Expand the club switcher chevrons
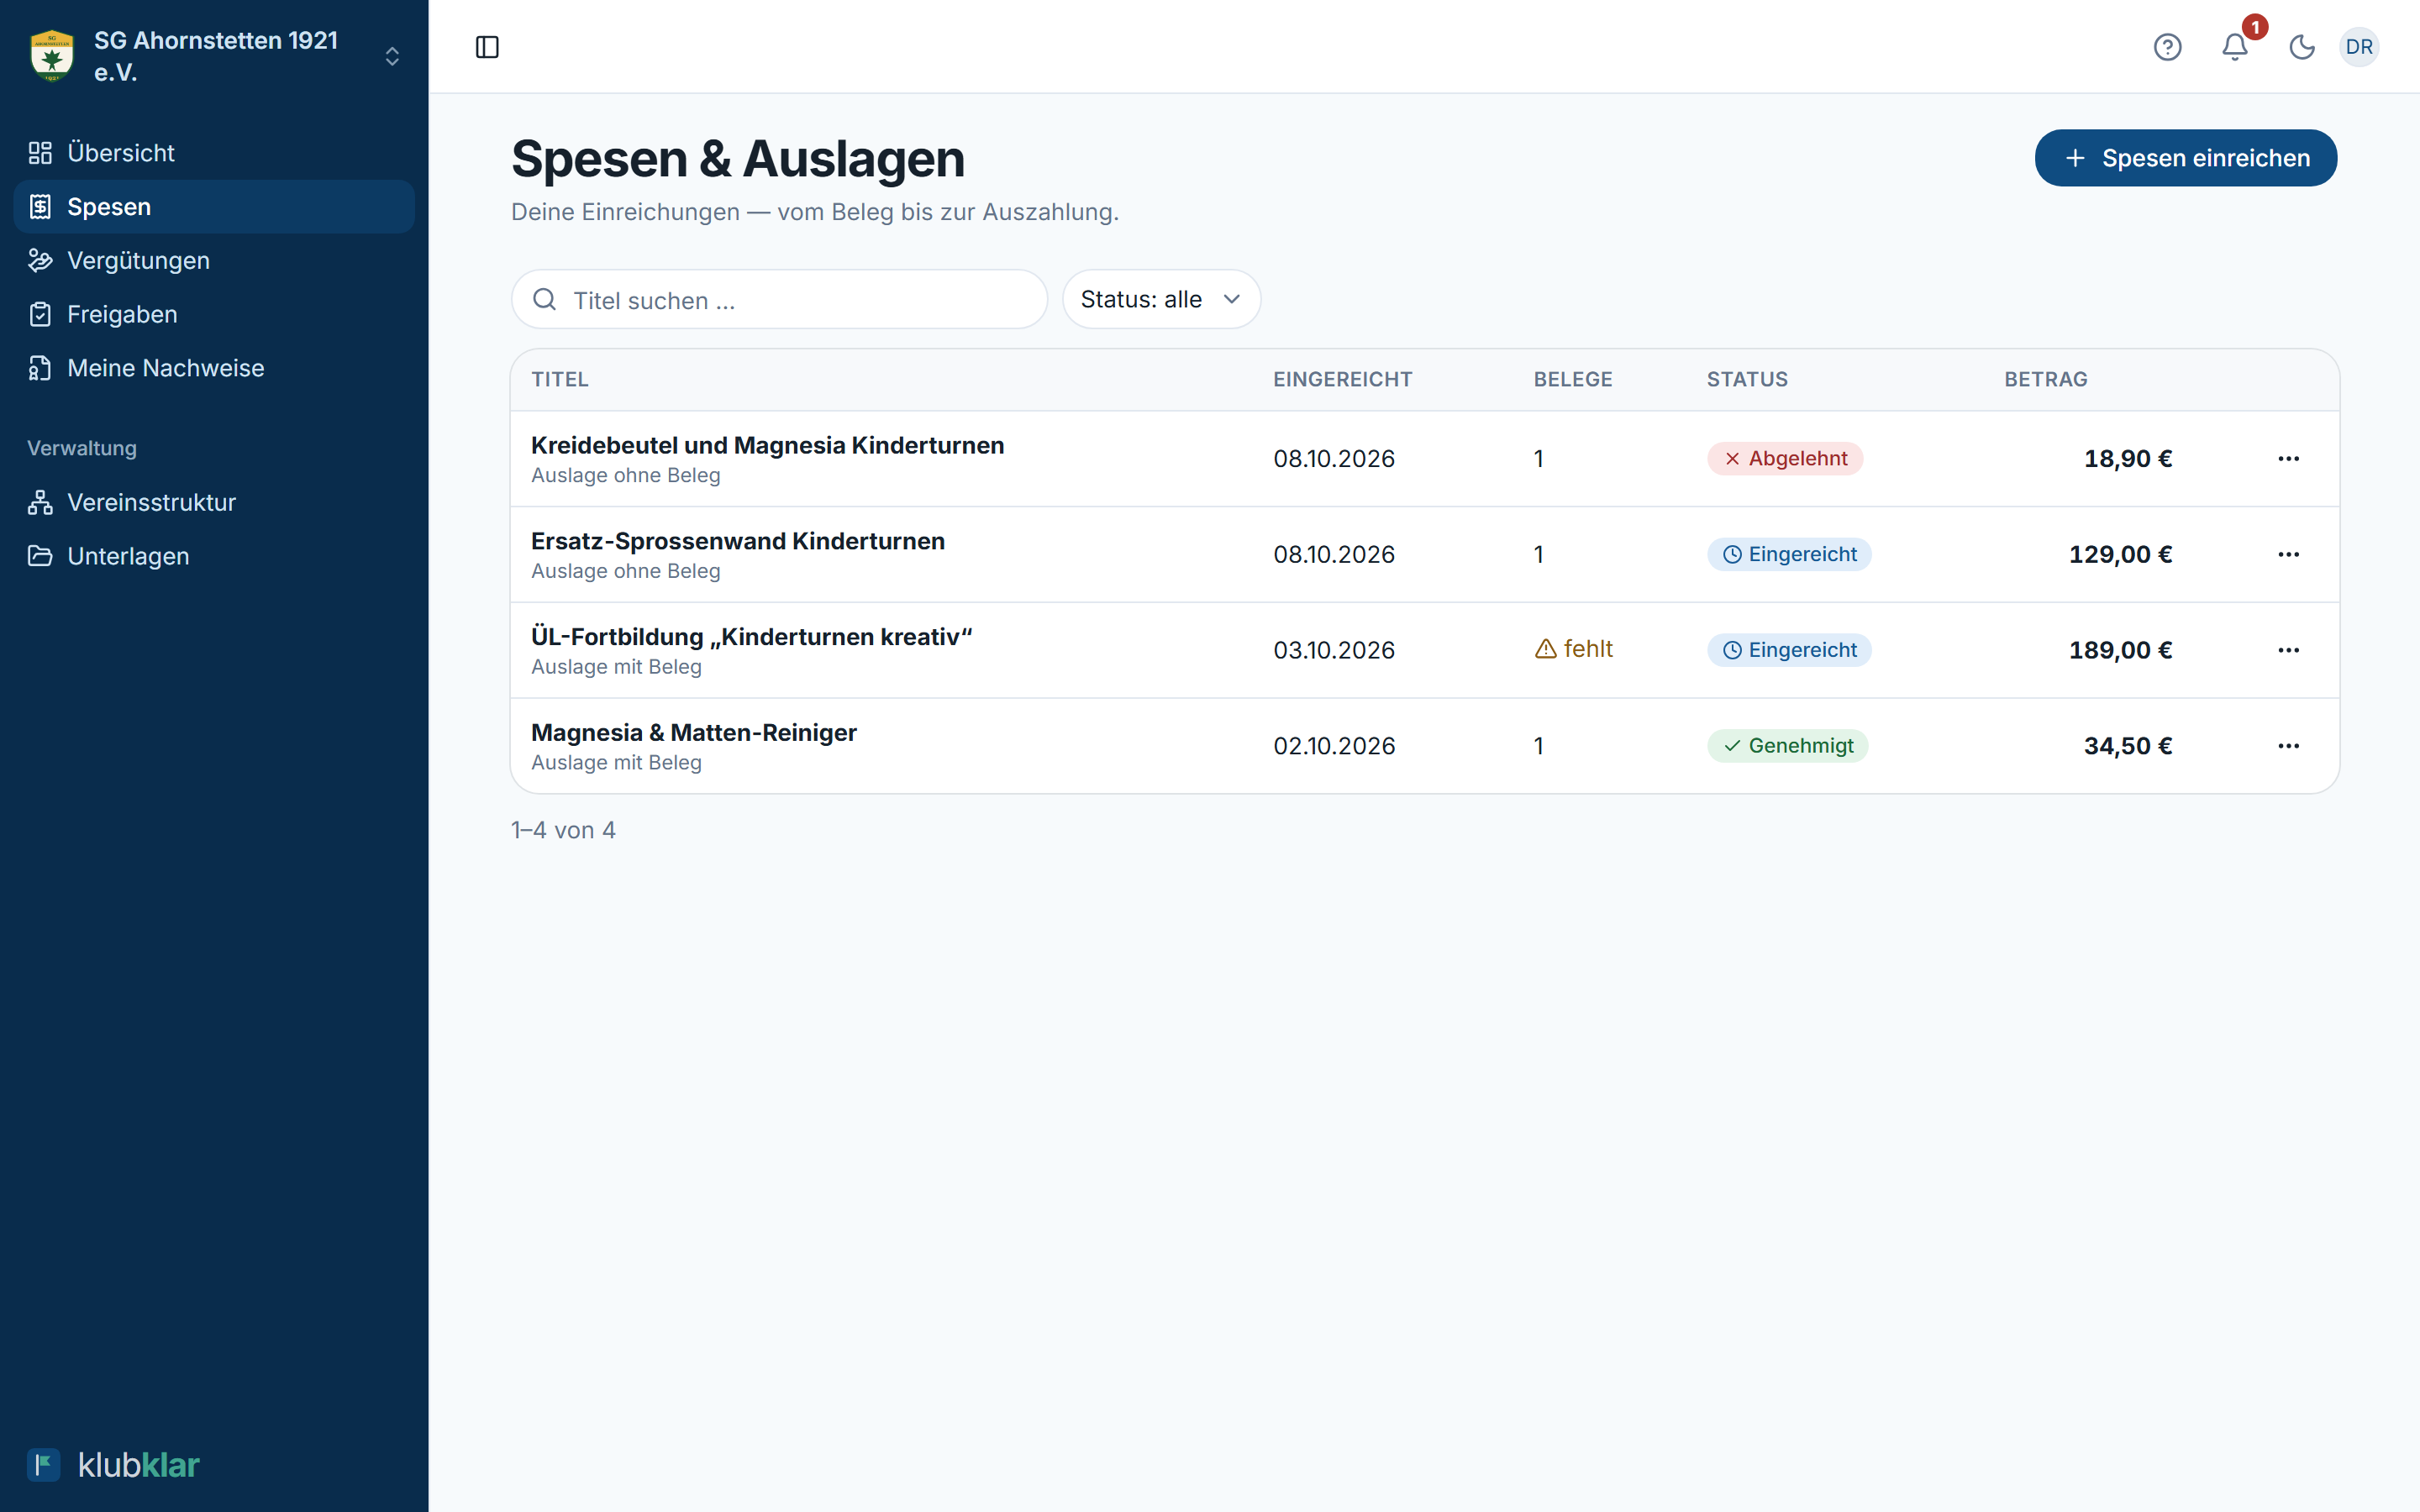 (392, 56)
